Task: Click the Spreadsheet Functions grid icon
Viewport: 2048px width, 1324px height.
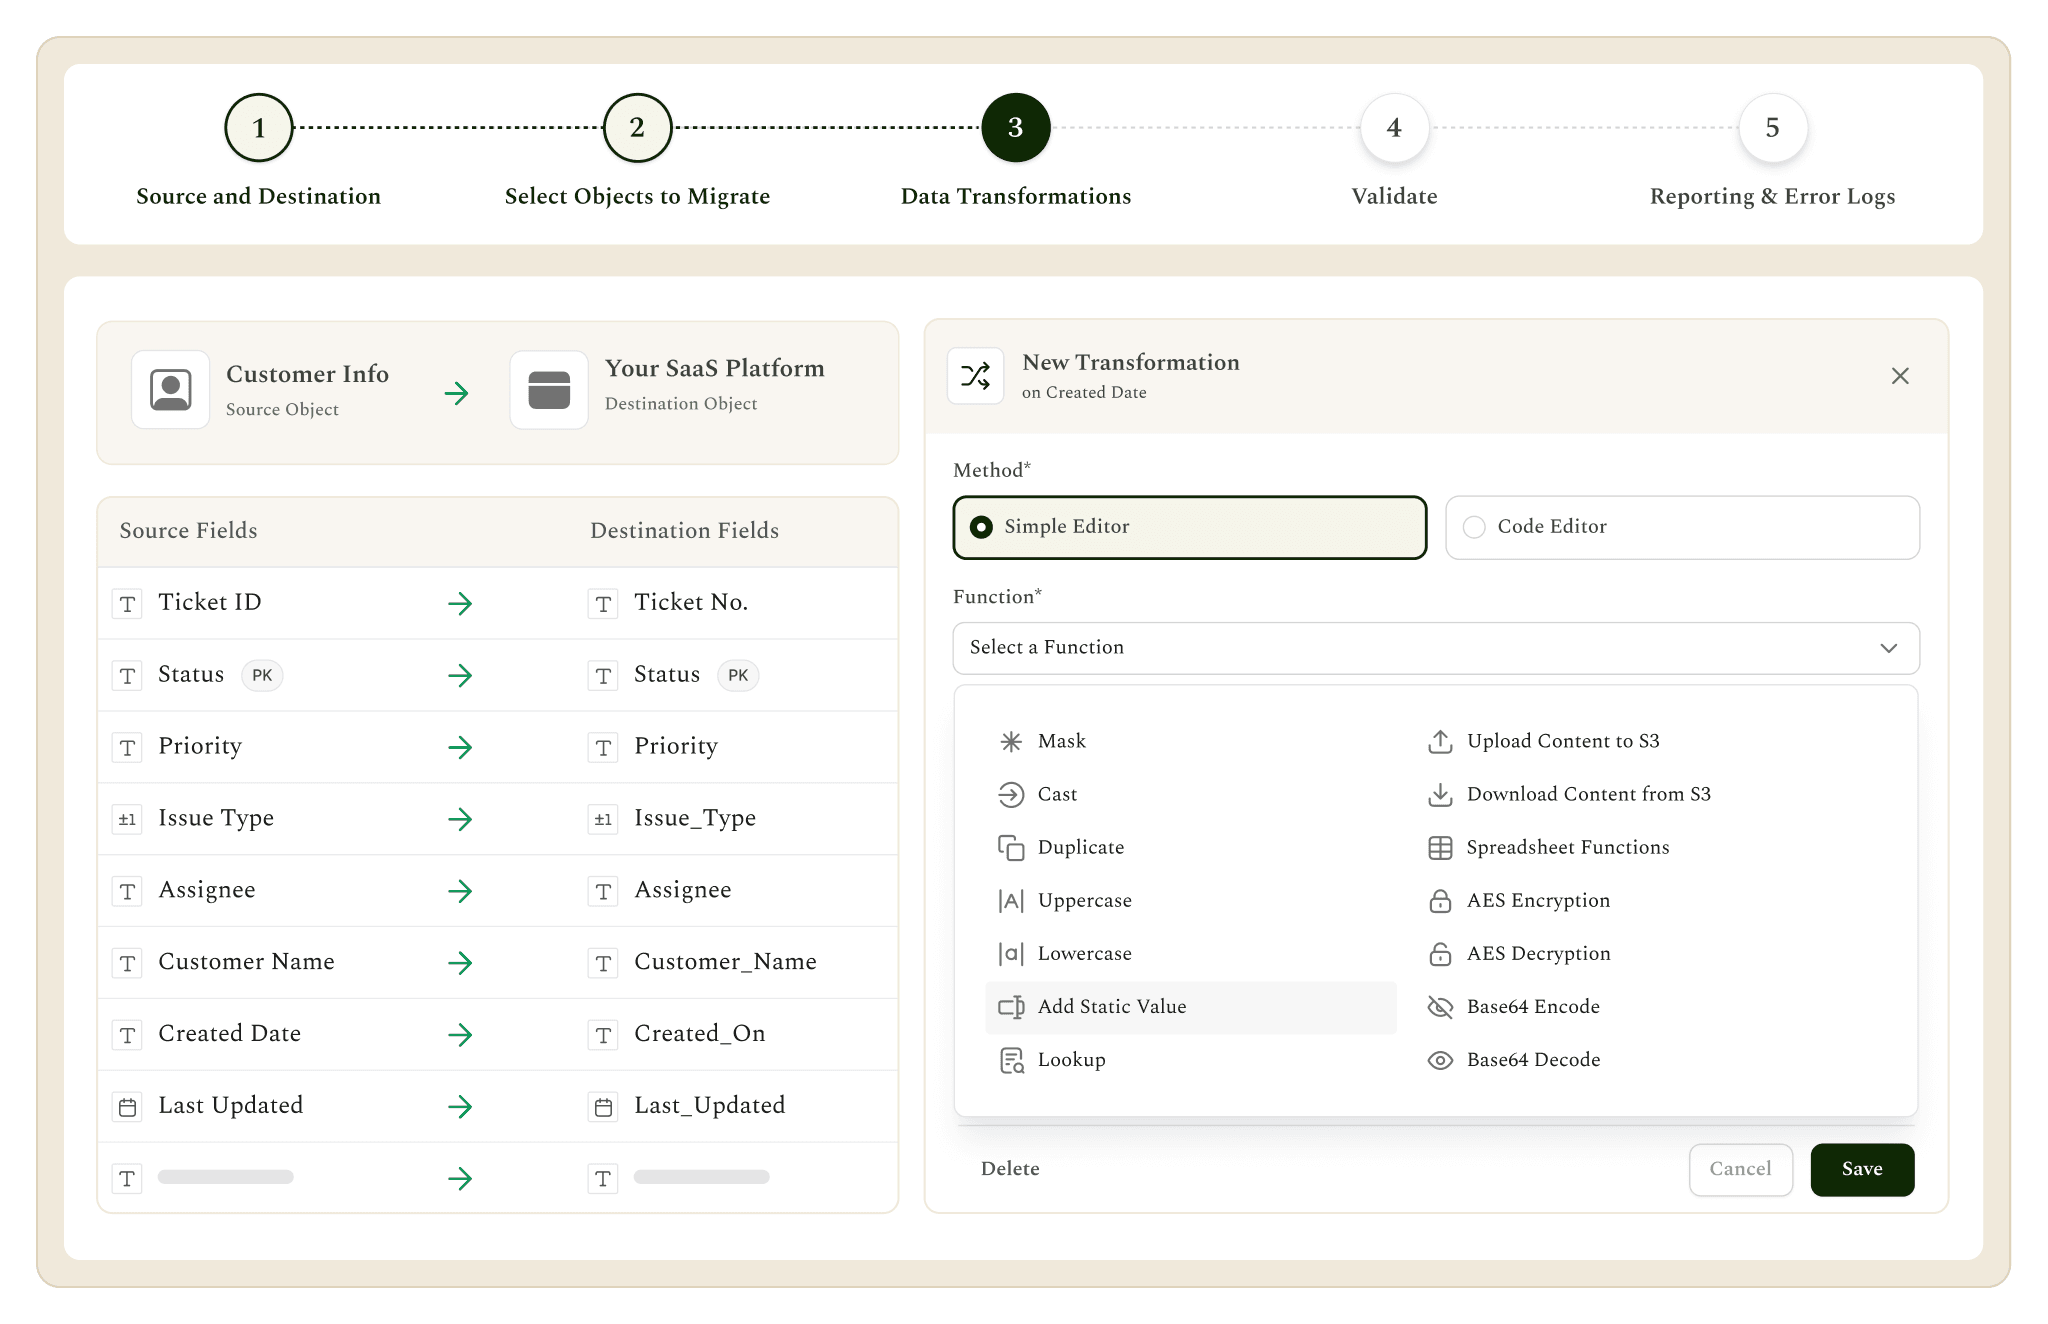Action: [x=1440, y=847]
